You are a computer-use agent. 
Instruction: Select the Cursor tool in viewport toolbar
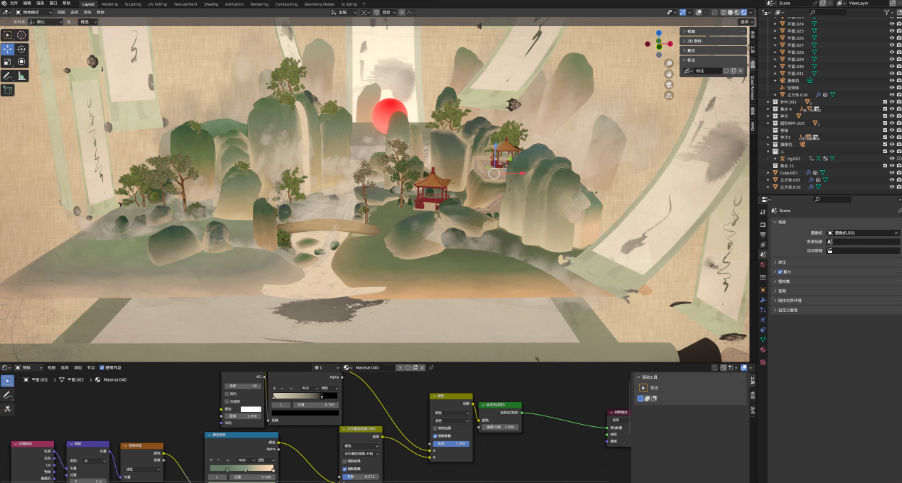click(21, 35)
